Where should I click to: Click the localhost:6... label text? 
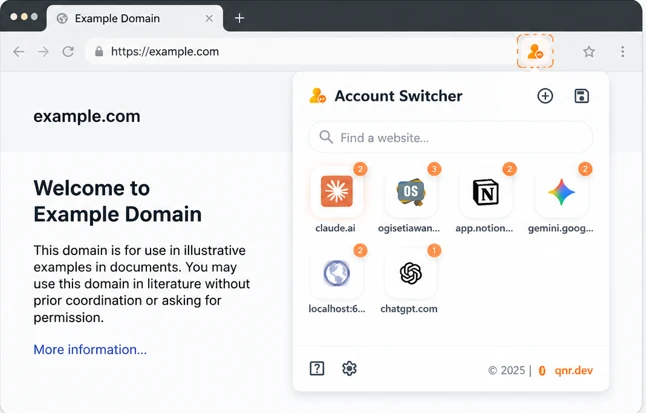point(337,309)
